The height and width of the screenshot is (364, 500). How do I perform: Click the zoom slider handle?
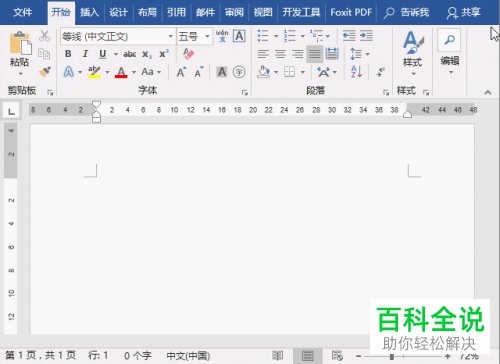click(x=392, y=357)
